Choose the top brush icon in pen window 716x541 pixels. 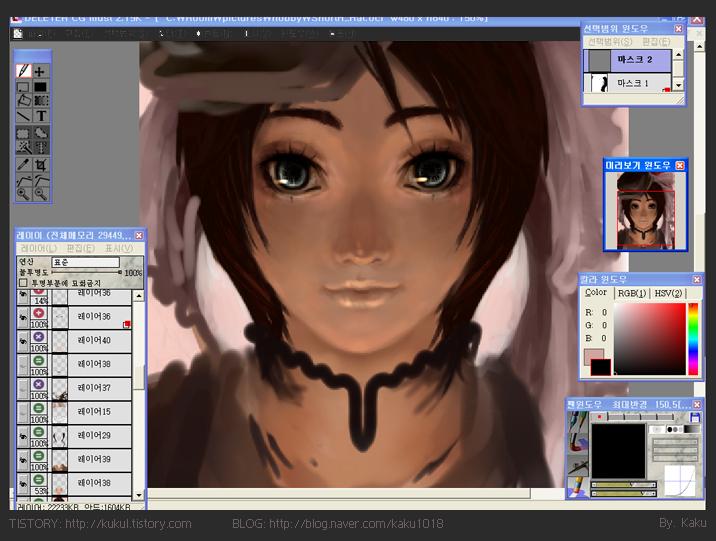[578, 424]
